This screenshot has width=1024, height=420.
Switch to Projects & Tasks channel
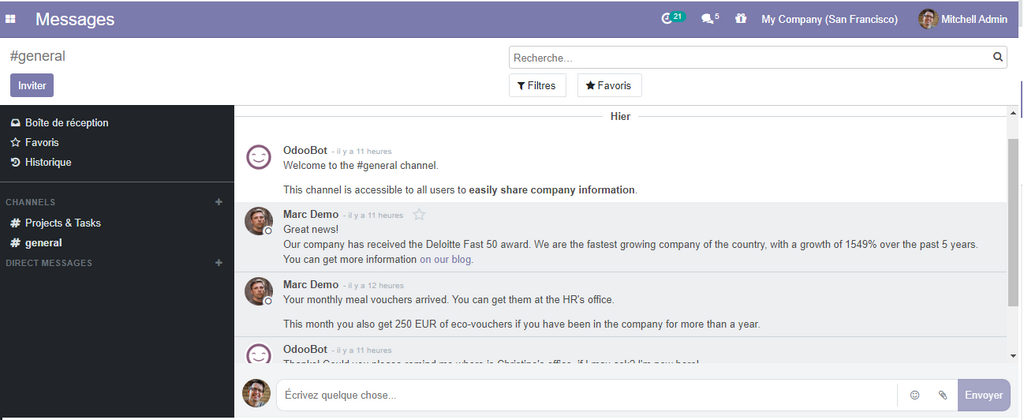(x=62, y=223)
